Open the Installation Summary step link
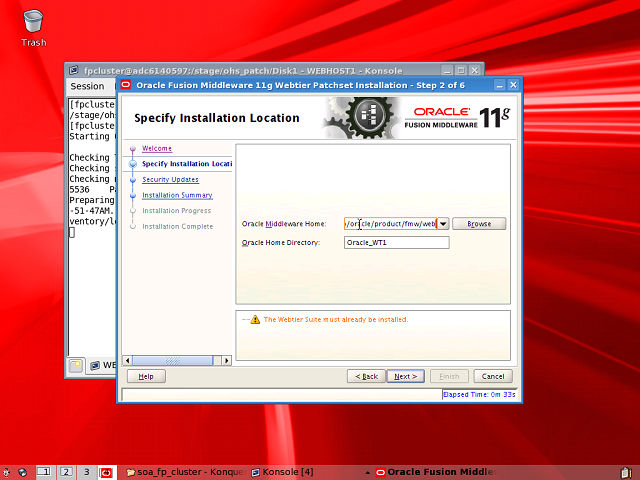Image resolution: width=640 pixels, height=480 pixels. (x=177, y=195)
